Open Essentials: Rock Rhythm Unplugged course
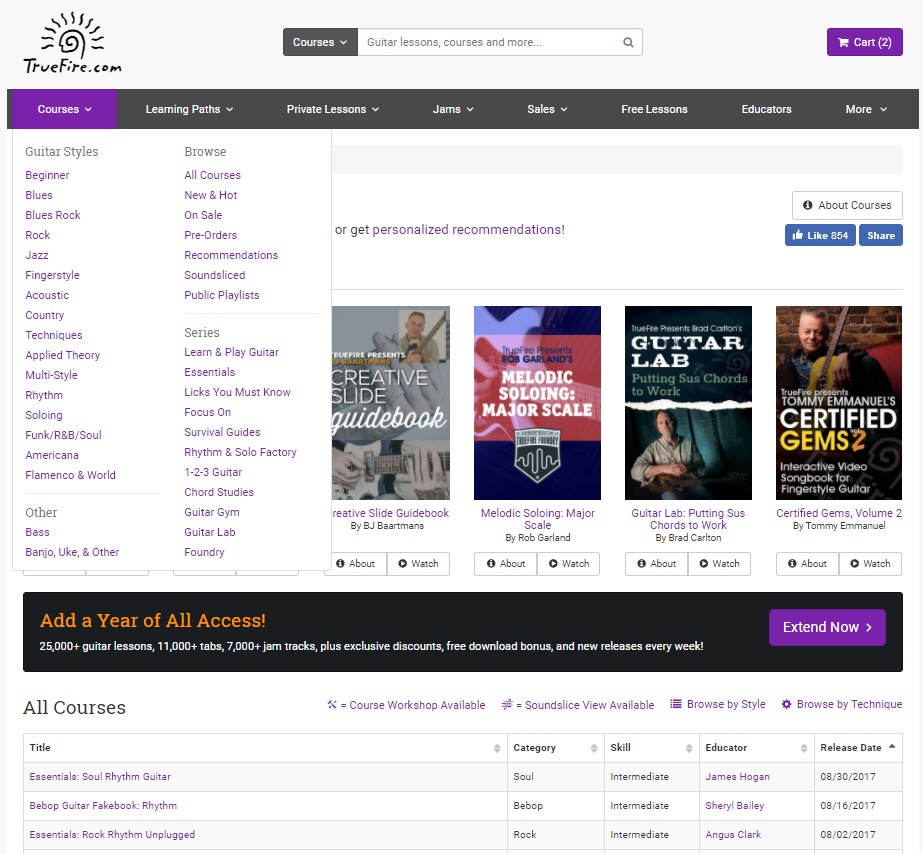This screenshot has width=923, height=854. (x=112, y=835)
